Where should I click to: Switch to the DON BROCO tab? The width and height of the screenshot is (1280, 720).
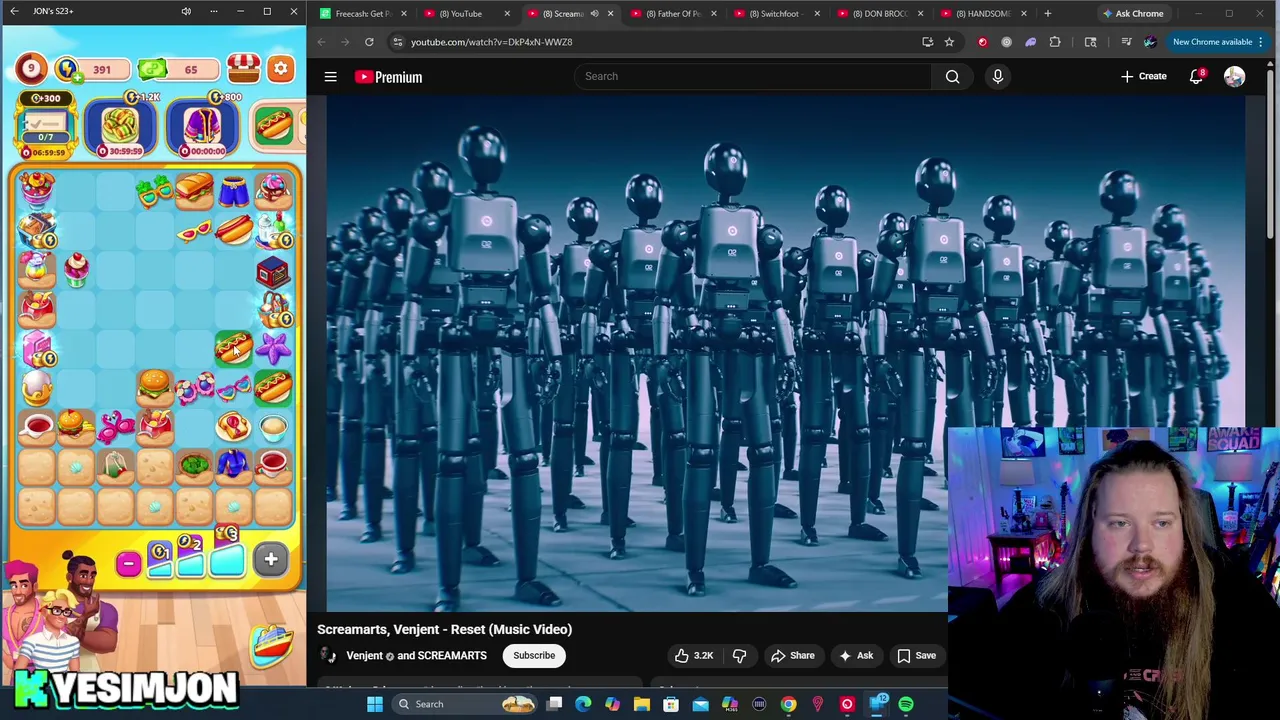click(x=880, y=13)
